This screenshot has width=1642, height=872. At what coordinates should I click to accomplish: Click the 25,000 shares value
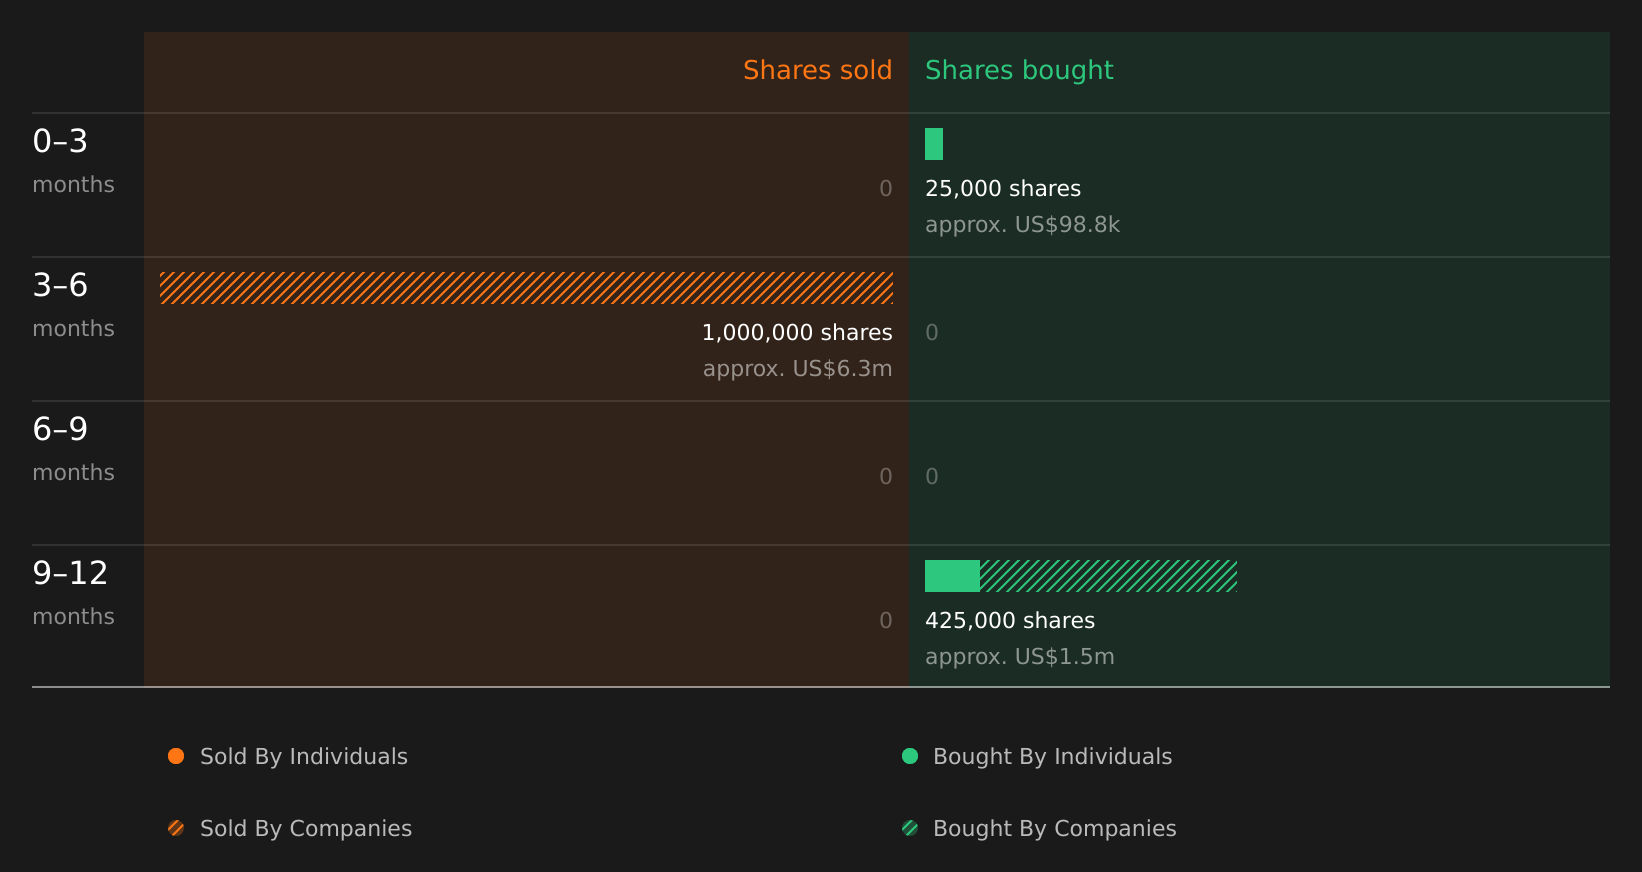point(1003,189)
